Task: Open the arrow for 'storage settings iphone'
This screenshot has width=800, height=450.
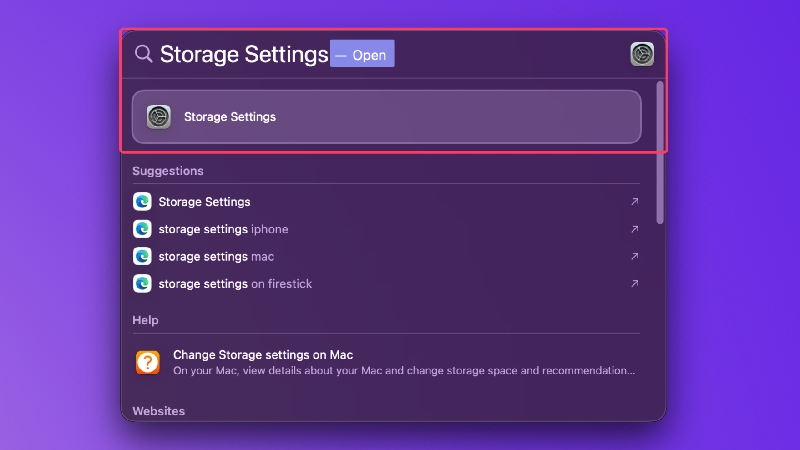Action: click(635, 229)
